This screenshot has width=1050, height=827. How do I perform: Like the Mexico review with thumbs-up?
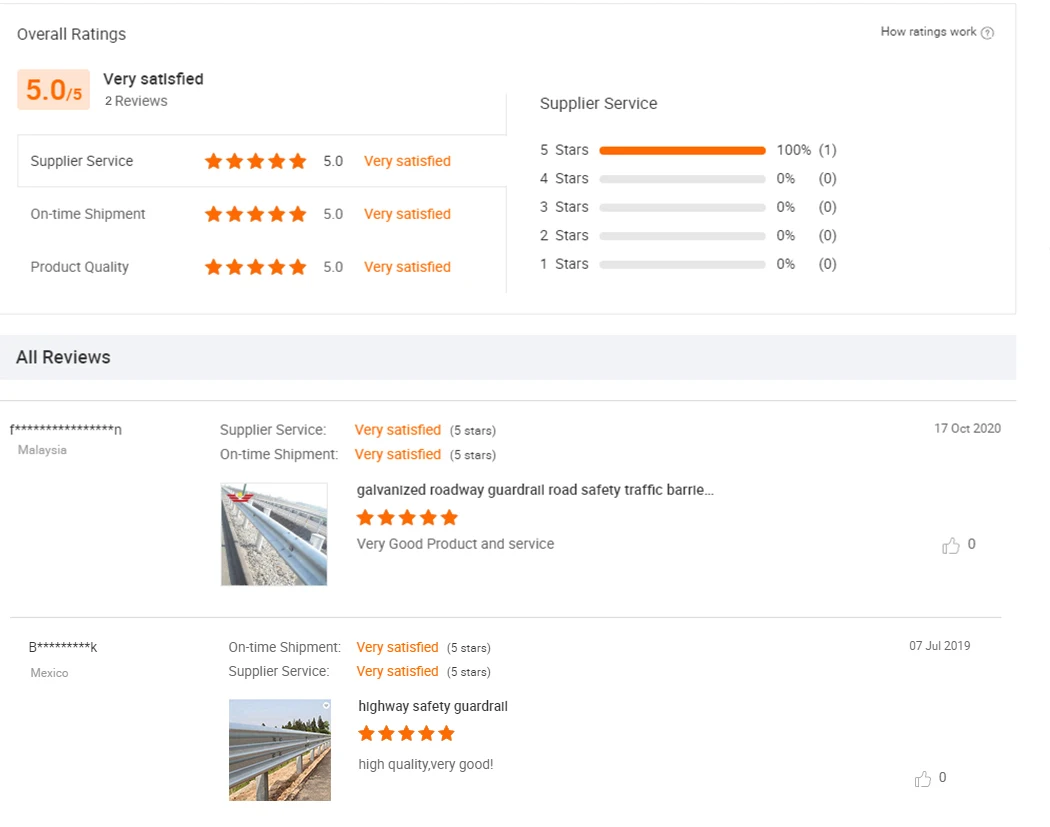tap(923, 779)
